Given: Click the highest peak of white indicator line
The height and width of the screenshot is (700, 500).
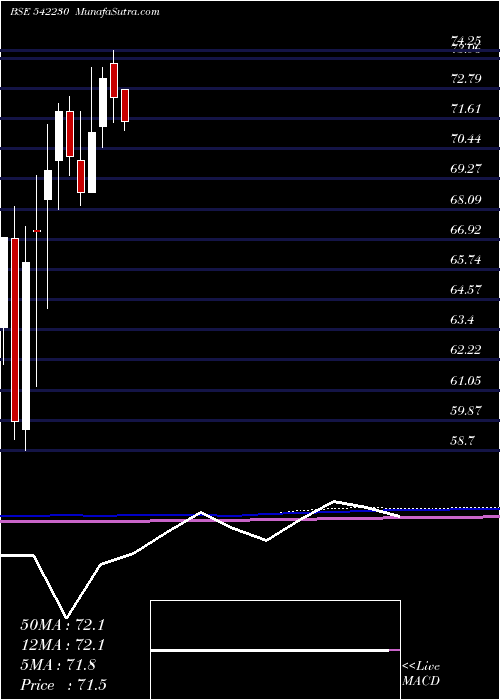Looking at the screenshot, I should click(x=334, y=501).
